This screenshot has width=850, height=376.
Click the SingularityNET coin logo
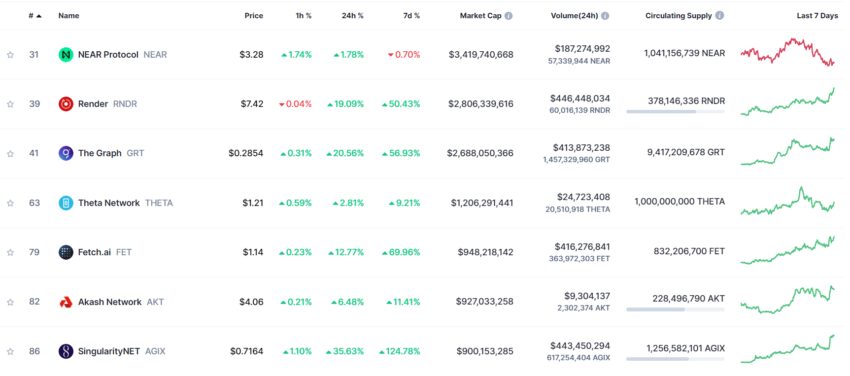tap(66, 352)
